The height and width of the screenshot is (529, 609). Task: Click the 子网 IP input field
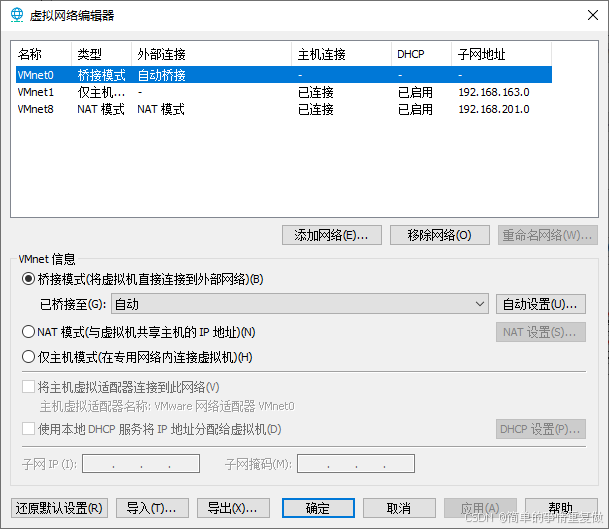[141, 463]
